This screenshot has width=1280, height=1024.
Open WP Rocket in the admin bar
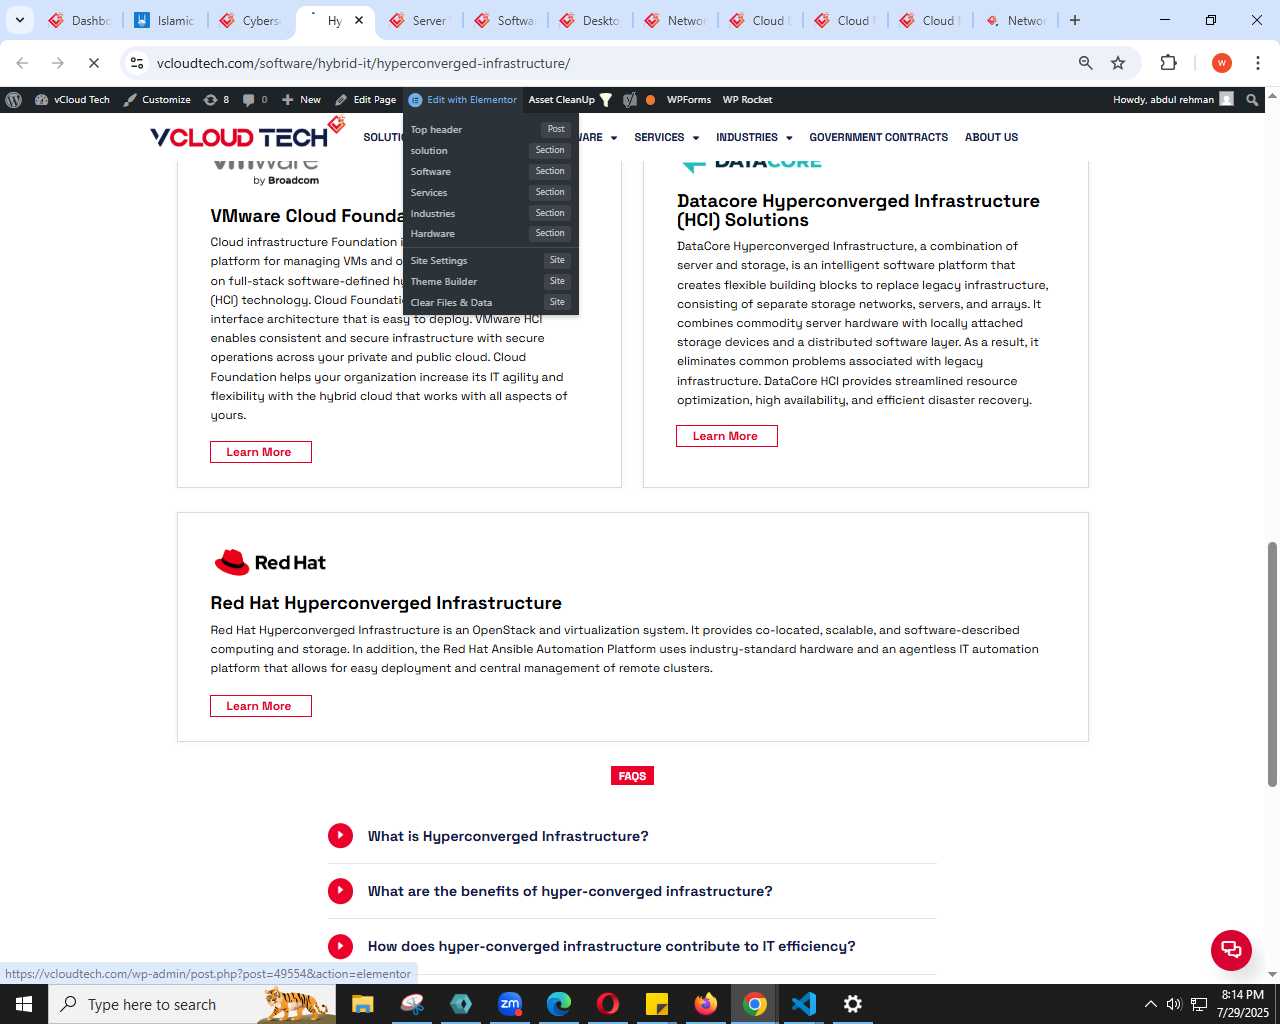pos(747,100)
